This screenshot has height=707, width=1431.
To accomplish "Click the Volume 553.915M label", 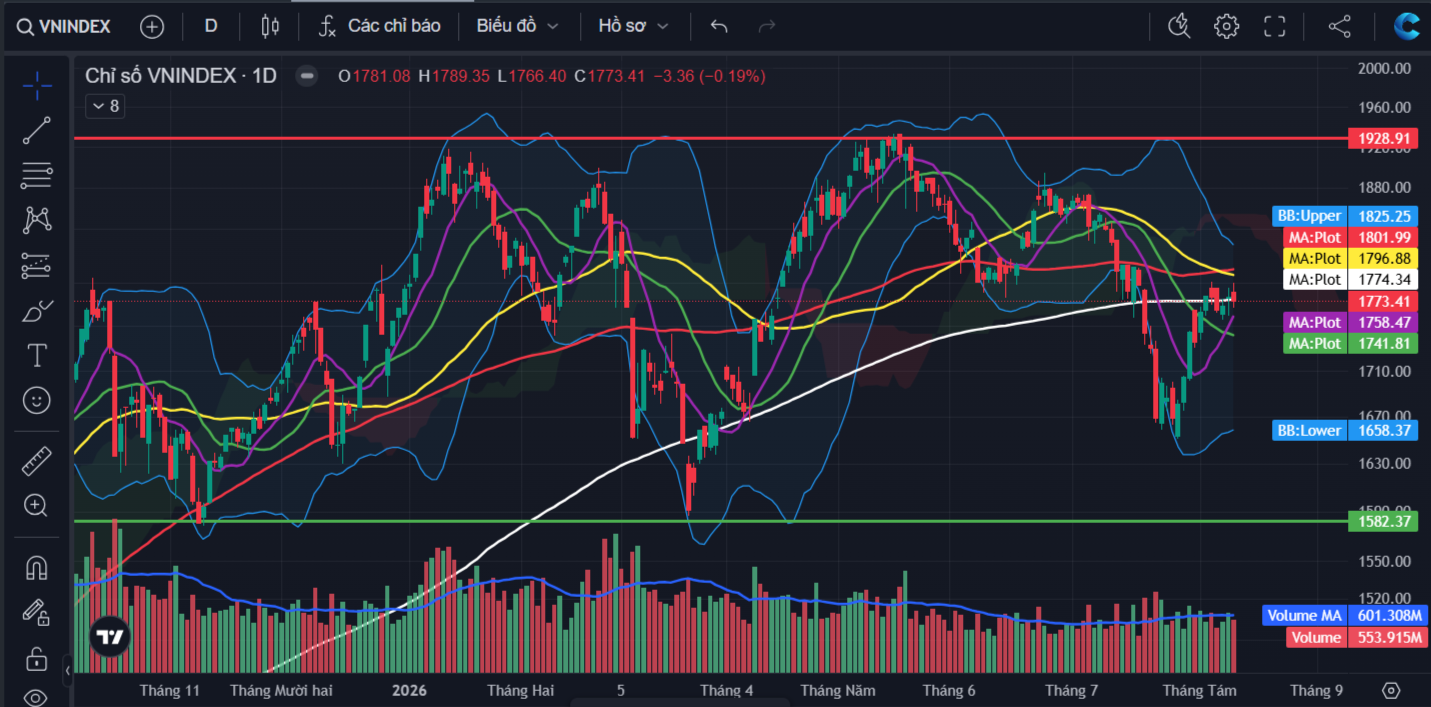I will pos(1357,637).
